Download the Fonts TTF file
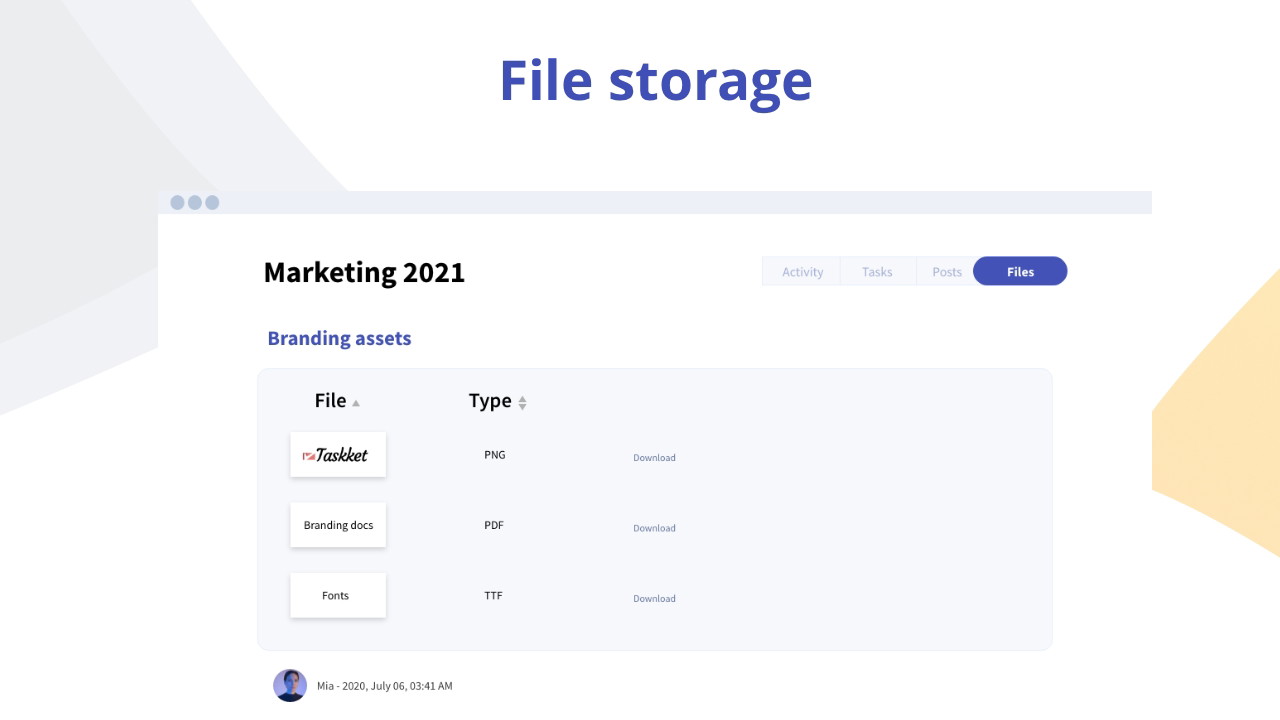This screenshot has height=720, width=1280. 654,599
